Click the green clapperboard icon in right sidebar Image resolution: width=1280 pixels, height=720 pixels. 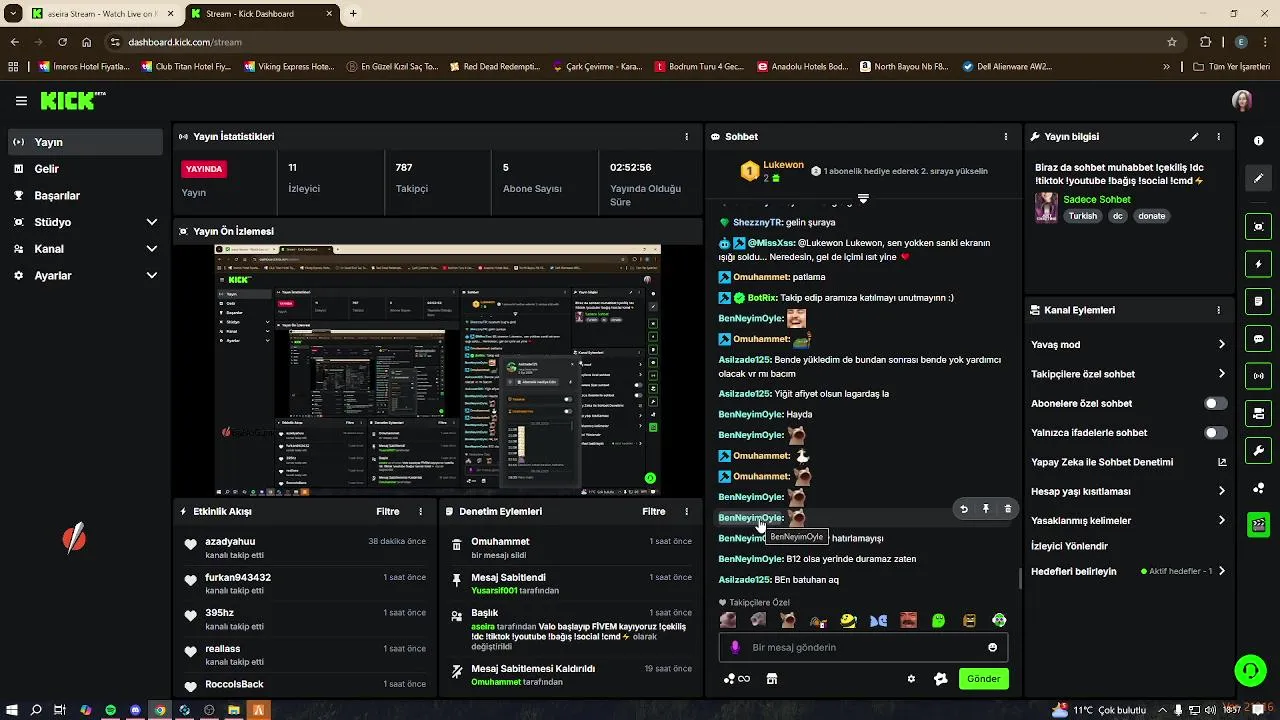pos(1258,524)
